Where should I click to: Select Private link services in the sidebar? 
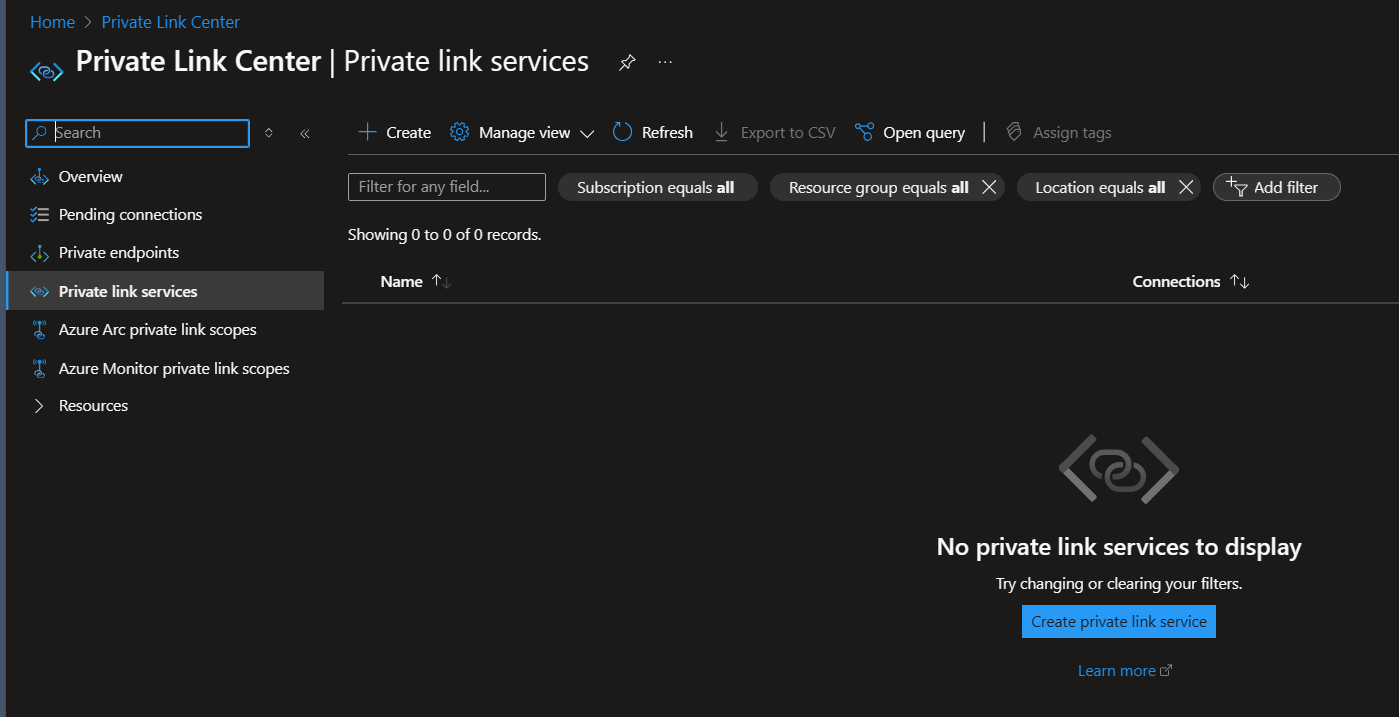click(x=128, y=291)
